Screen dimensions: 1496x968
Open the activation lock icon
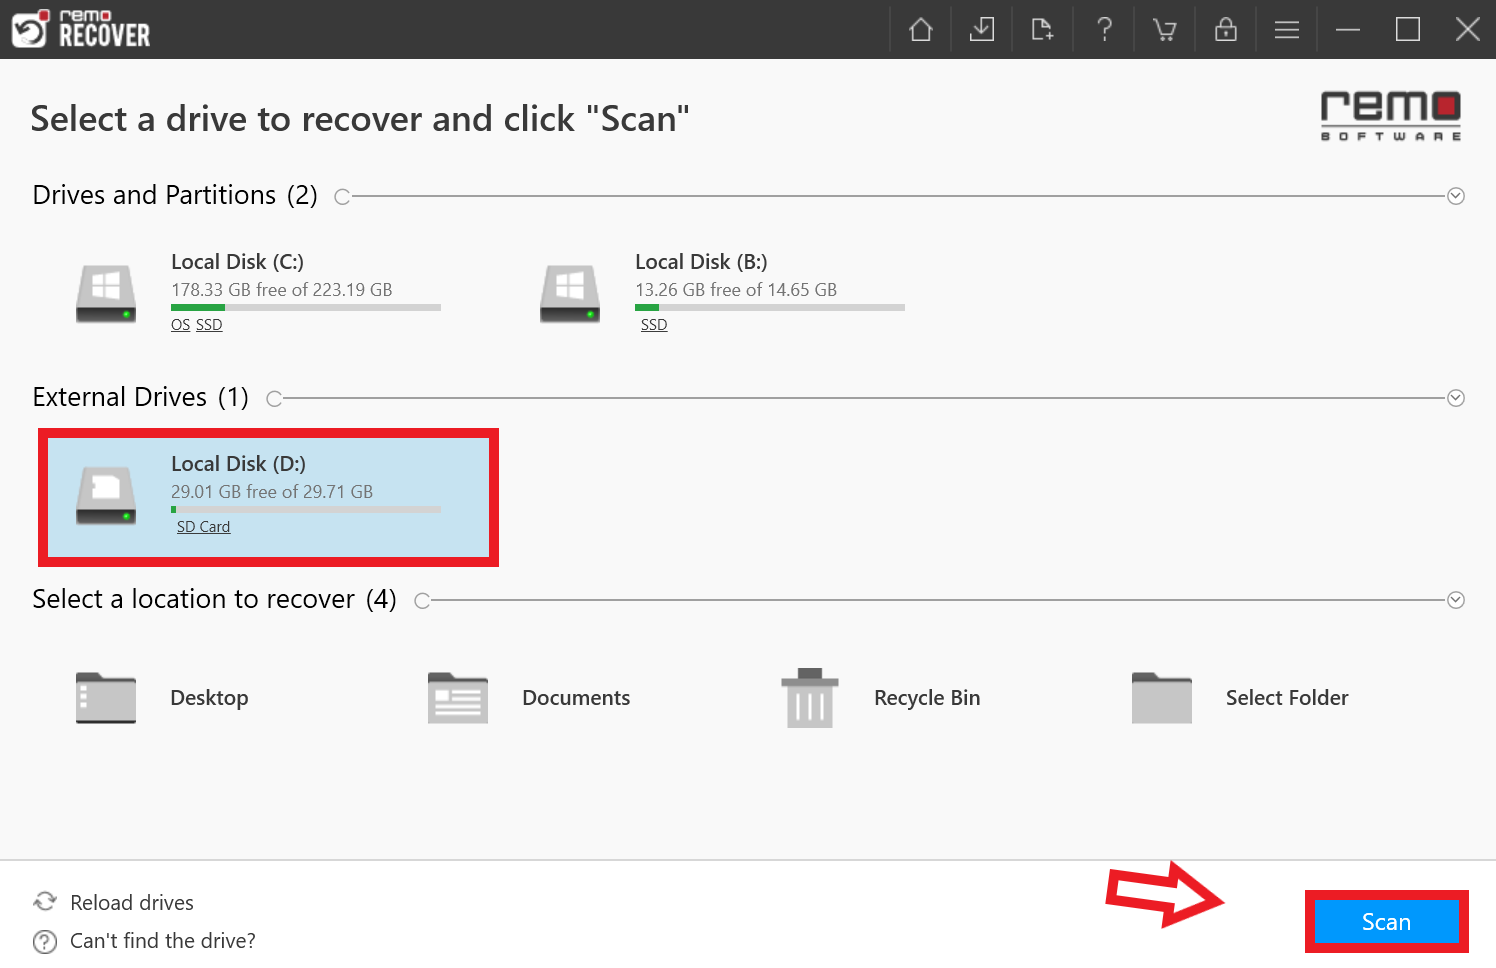[1226, 30]
